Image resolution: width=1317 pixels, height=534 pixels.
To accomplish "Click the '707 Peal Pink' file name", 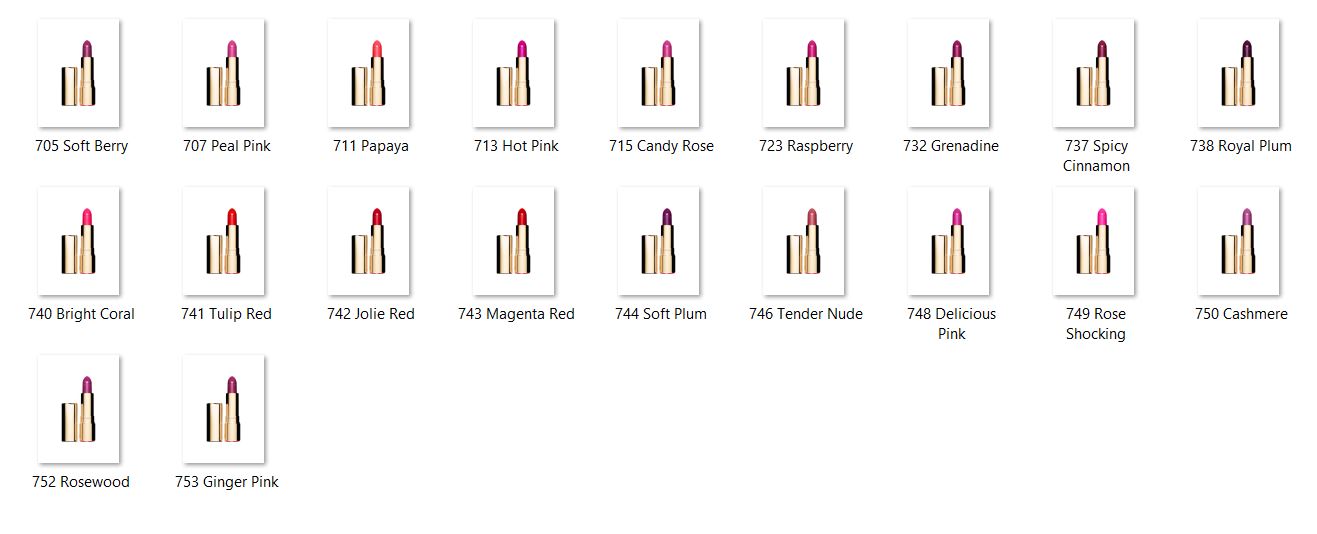I will click(x=226, y=146).
